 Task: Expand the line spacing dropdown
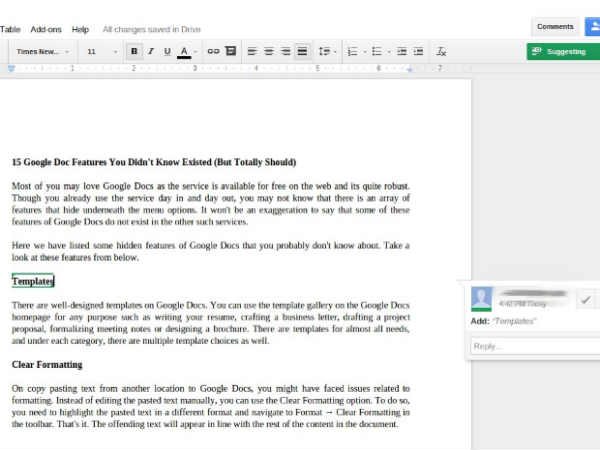click(x=325, y=51)
